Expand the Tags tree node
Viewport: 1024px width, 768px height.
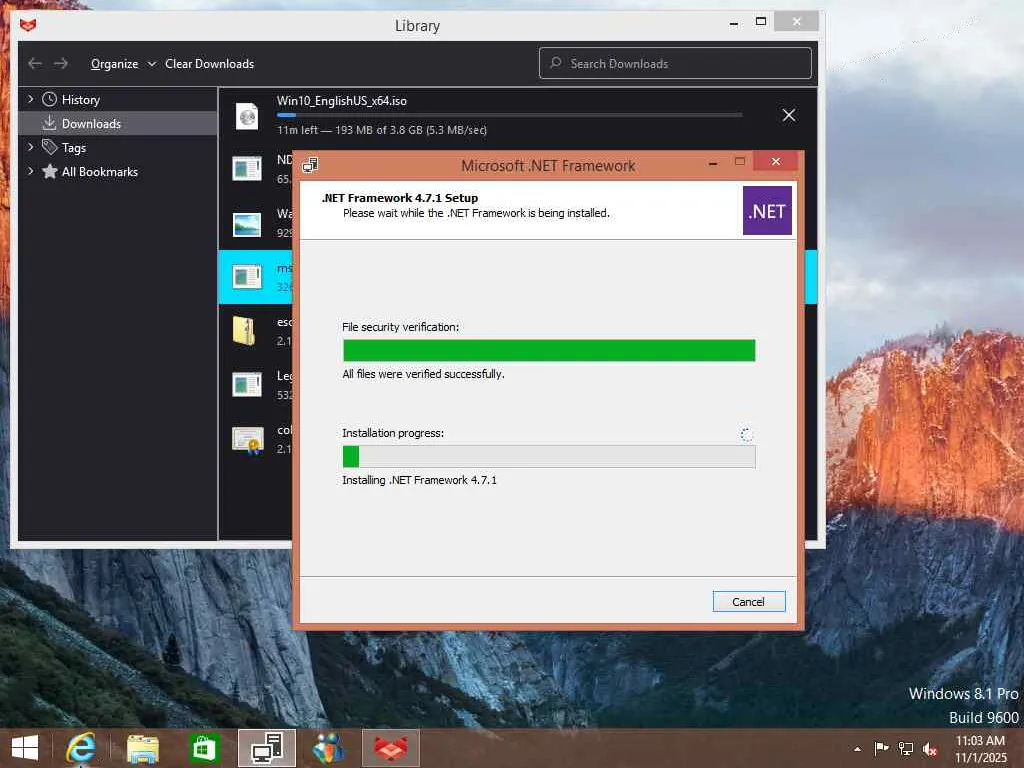[x=30, y=148]
